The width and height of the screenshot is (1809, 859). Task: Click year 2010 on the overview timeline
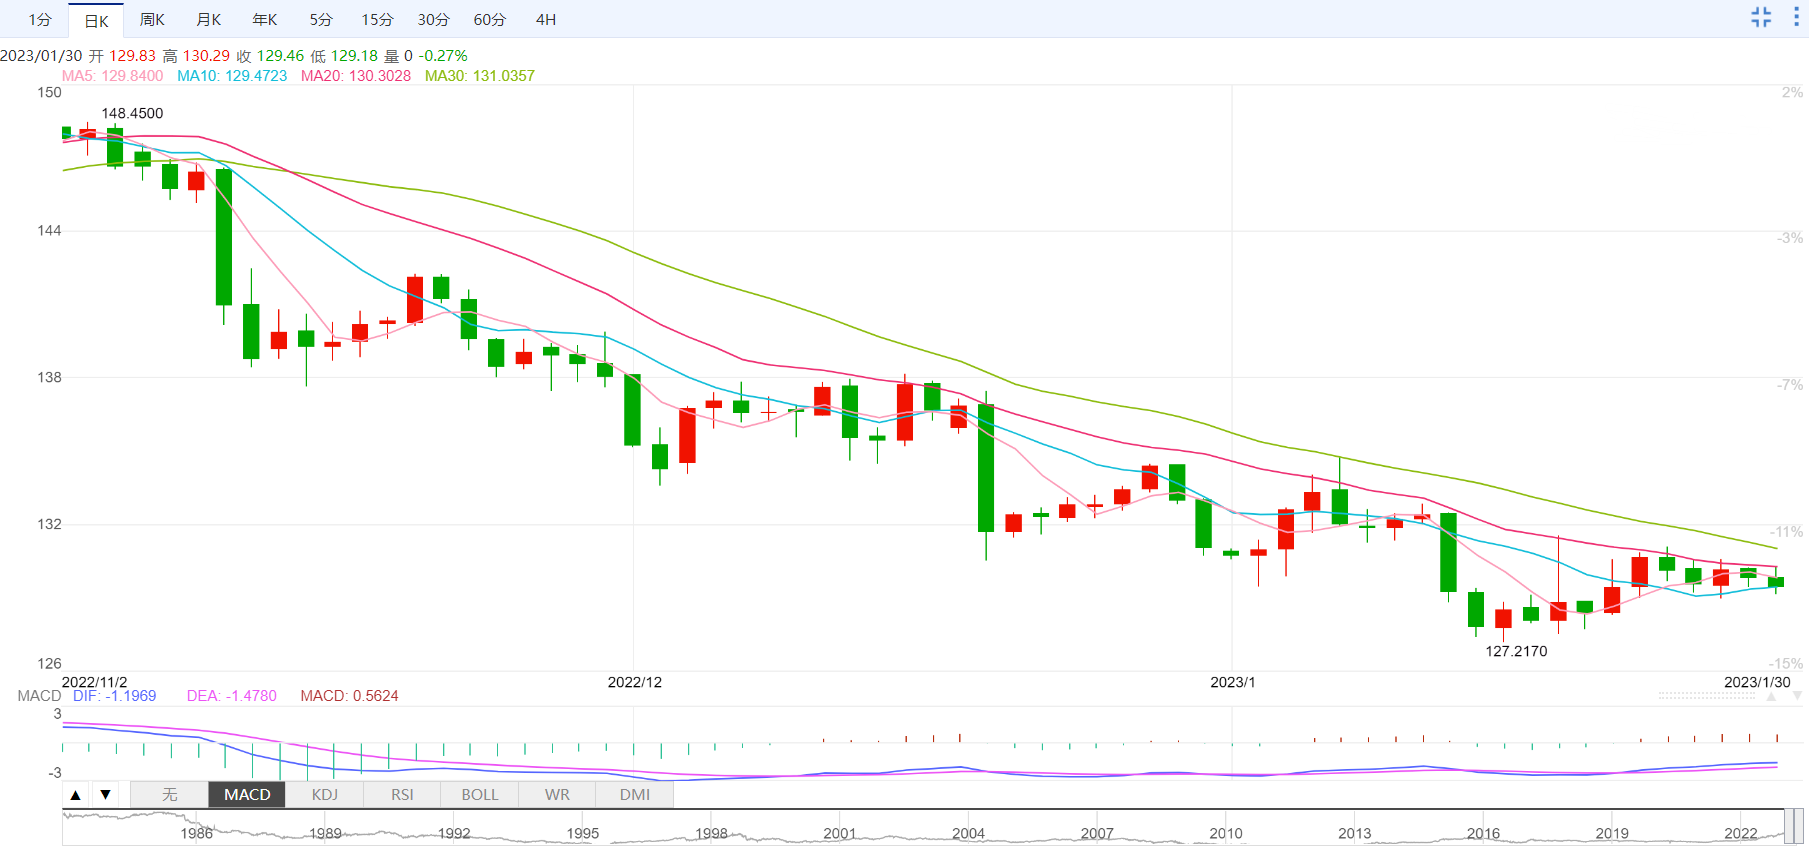tap(1226, 833)
